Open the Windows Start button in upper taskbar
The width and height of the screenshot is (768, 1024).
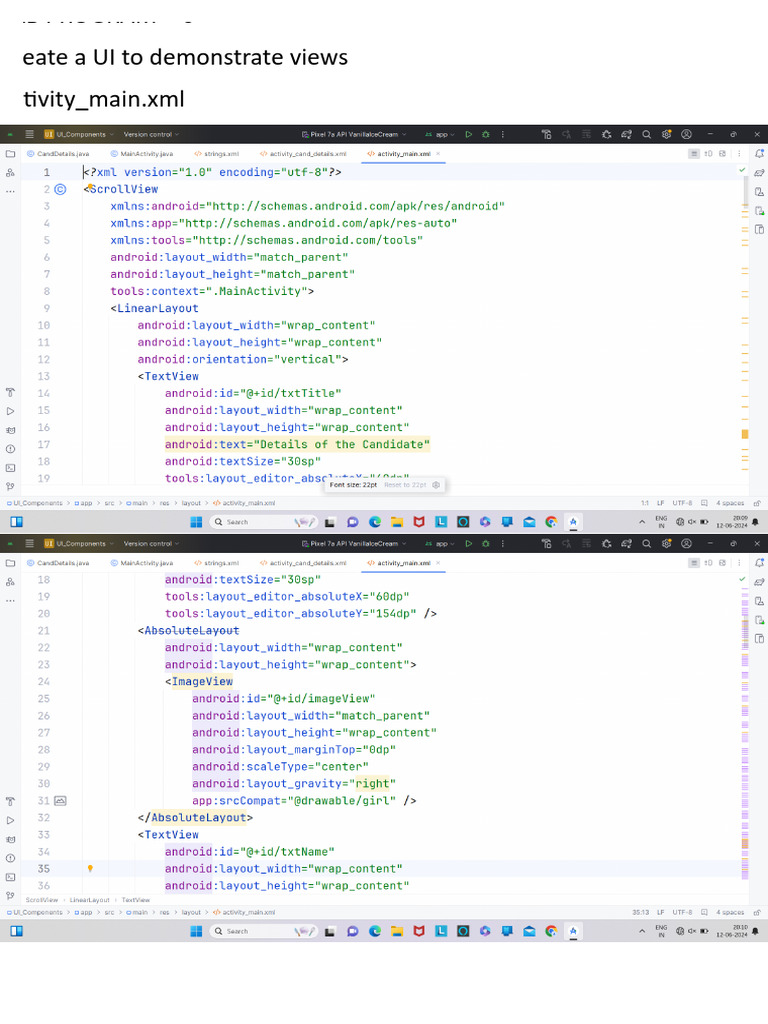pos(196,522)
